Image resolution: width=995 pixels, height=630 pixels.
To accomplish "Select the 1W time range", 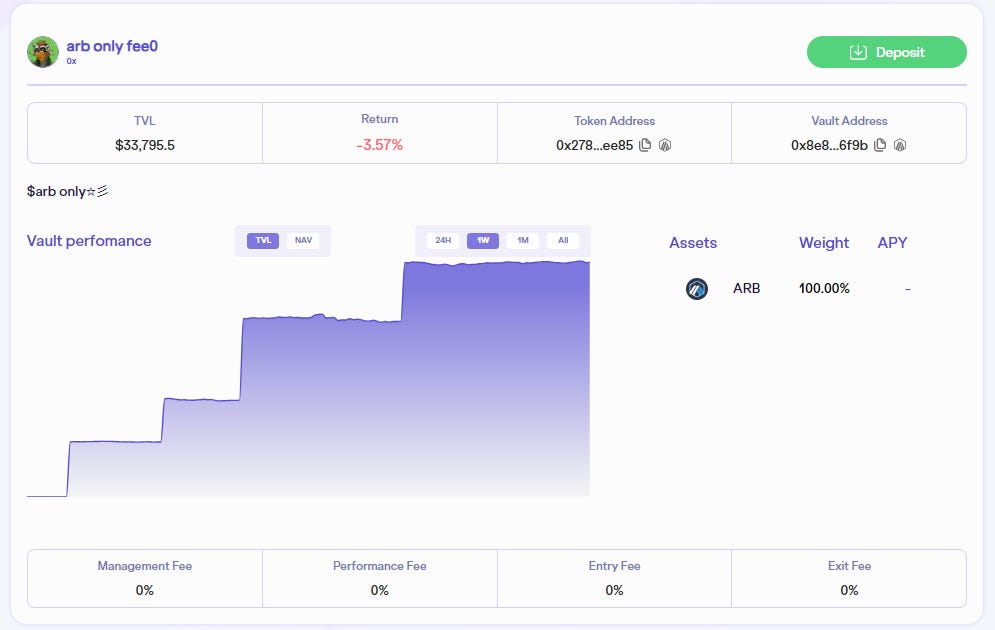I will coord(483,240).
